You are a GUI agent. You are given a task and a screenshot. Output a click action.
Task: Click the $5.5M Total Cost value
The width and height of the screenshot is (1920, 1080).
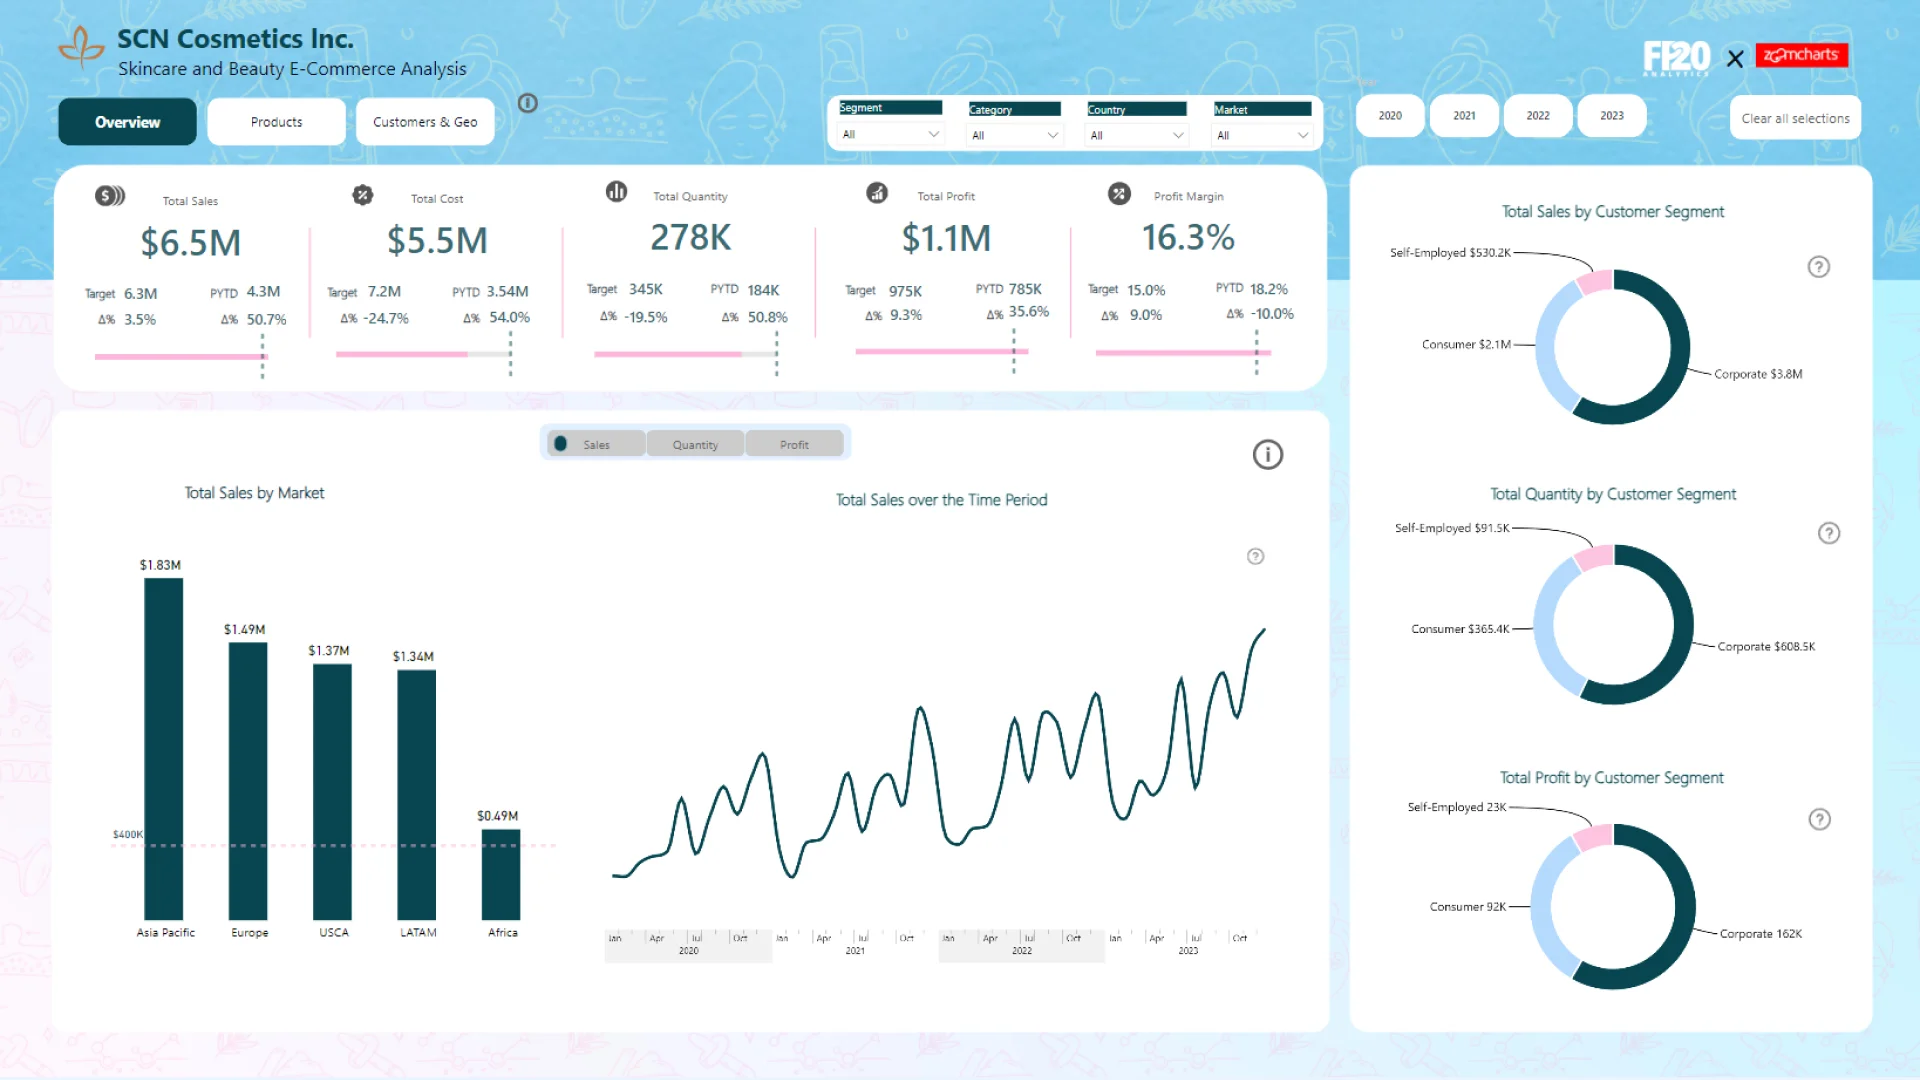pos(437,240)
